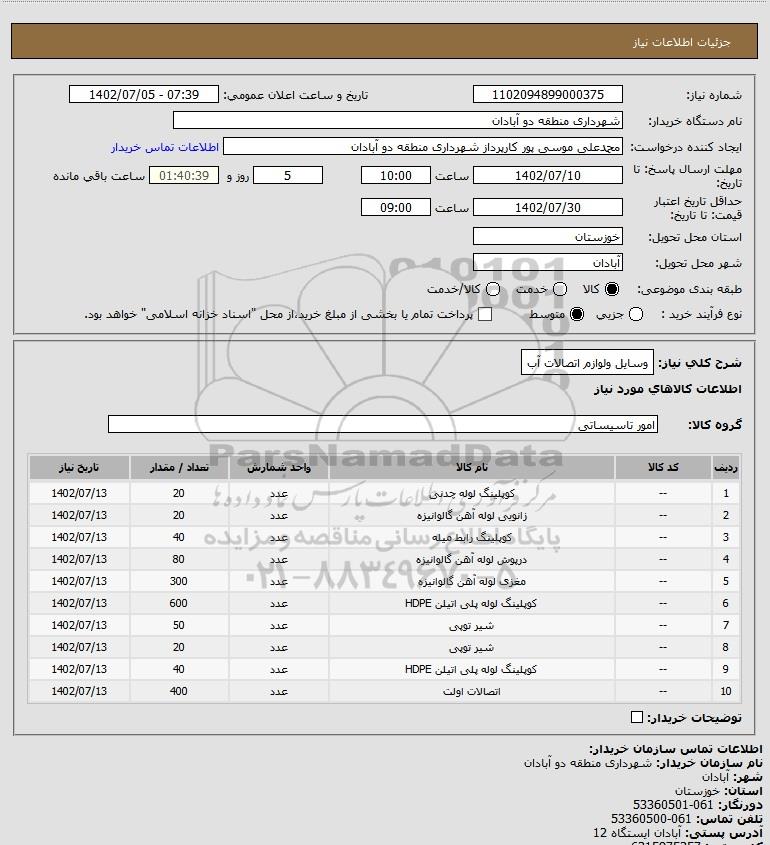The image size is (770, 845).
Task: Click quantity 80 in row 4
Action: click(x=178, y=559)
